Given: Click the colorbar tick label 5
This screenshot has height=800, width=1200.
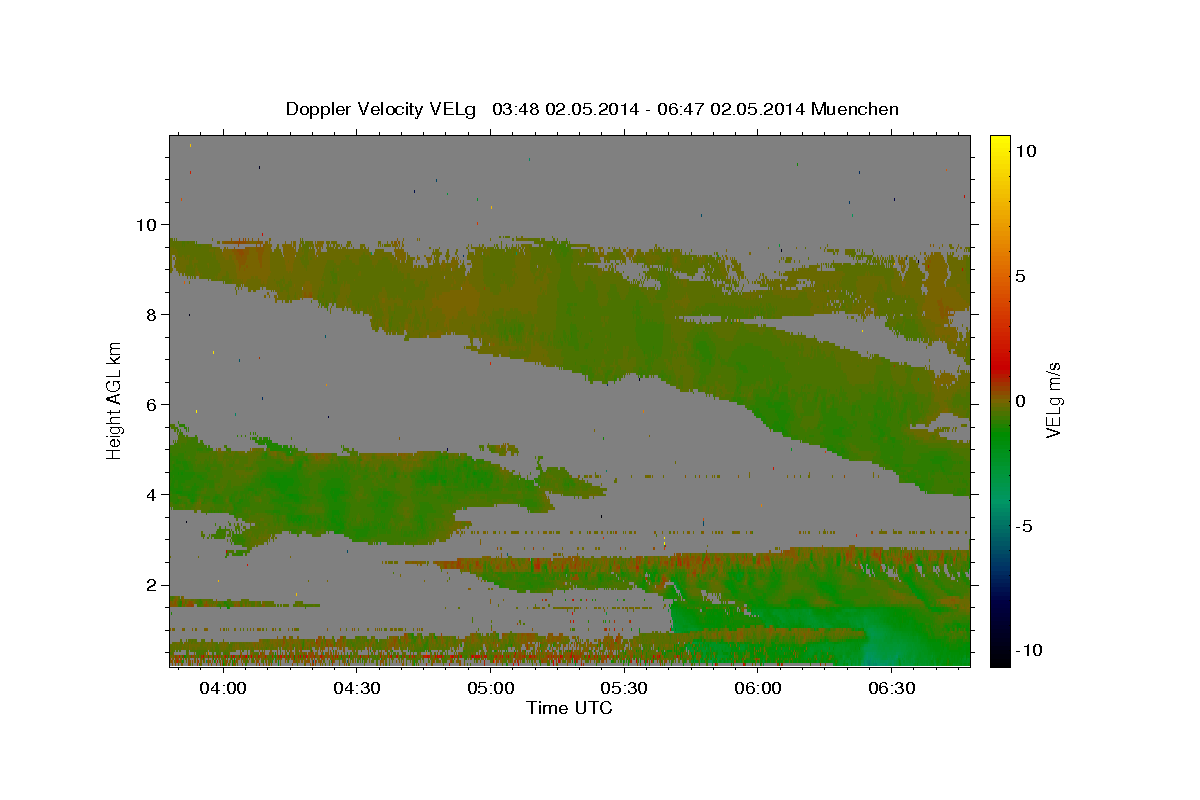Looking at the screenshot, I should [x=1021, y=275].
